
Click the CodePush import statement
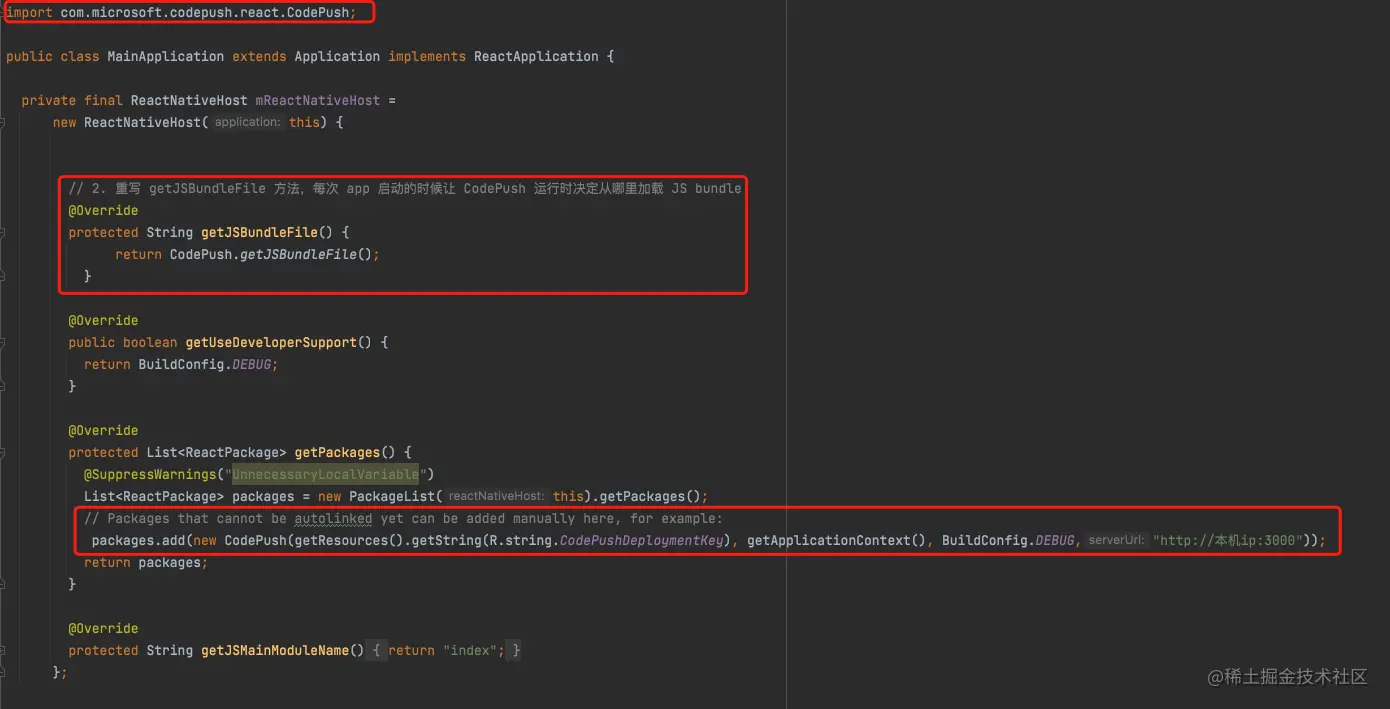180,12
